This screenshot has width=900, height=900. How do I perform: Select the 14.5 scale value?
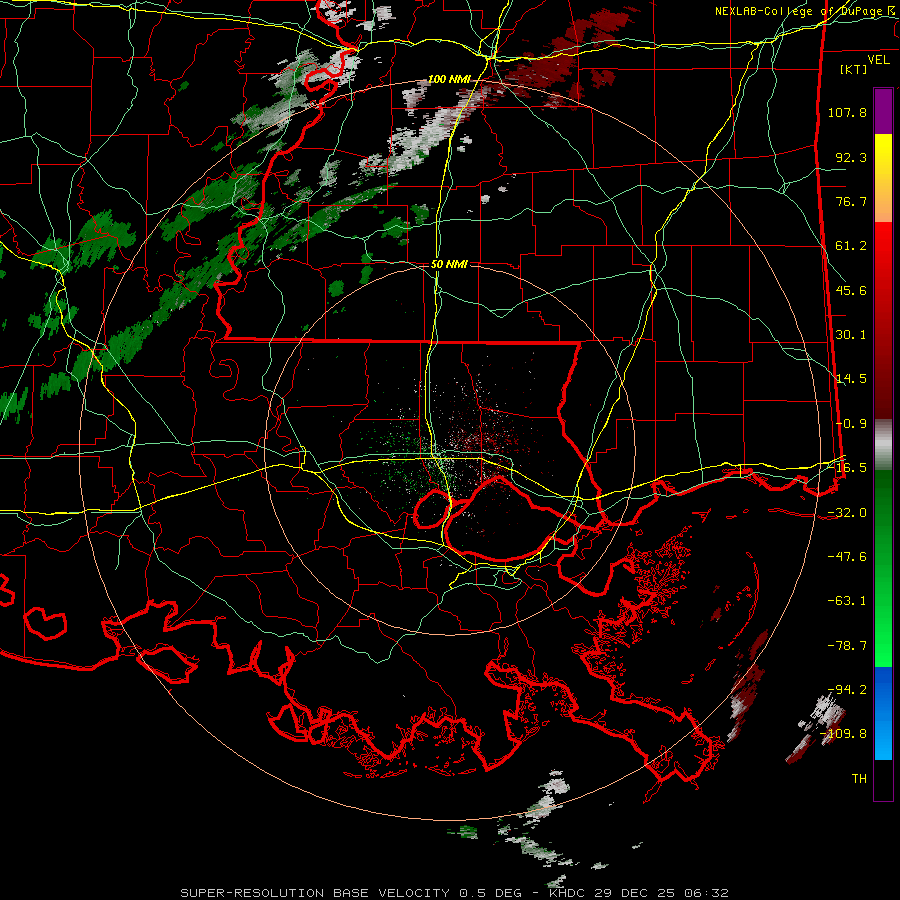[x=851, y=379]
